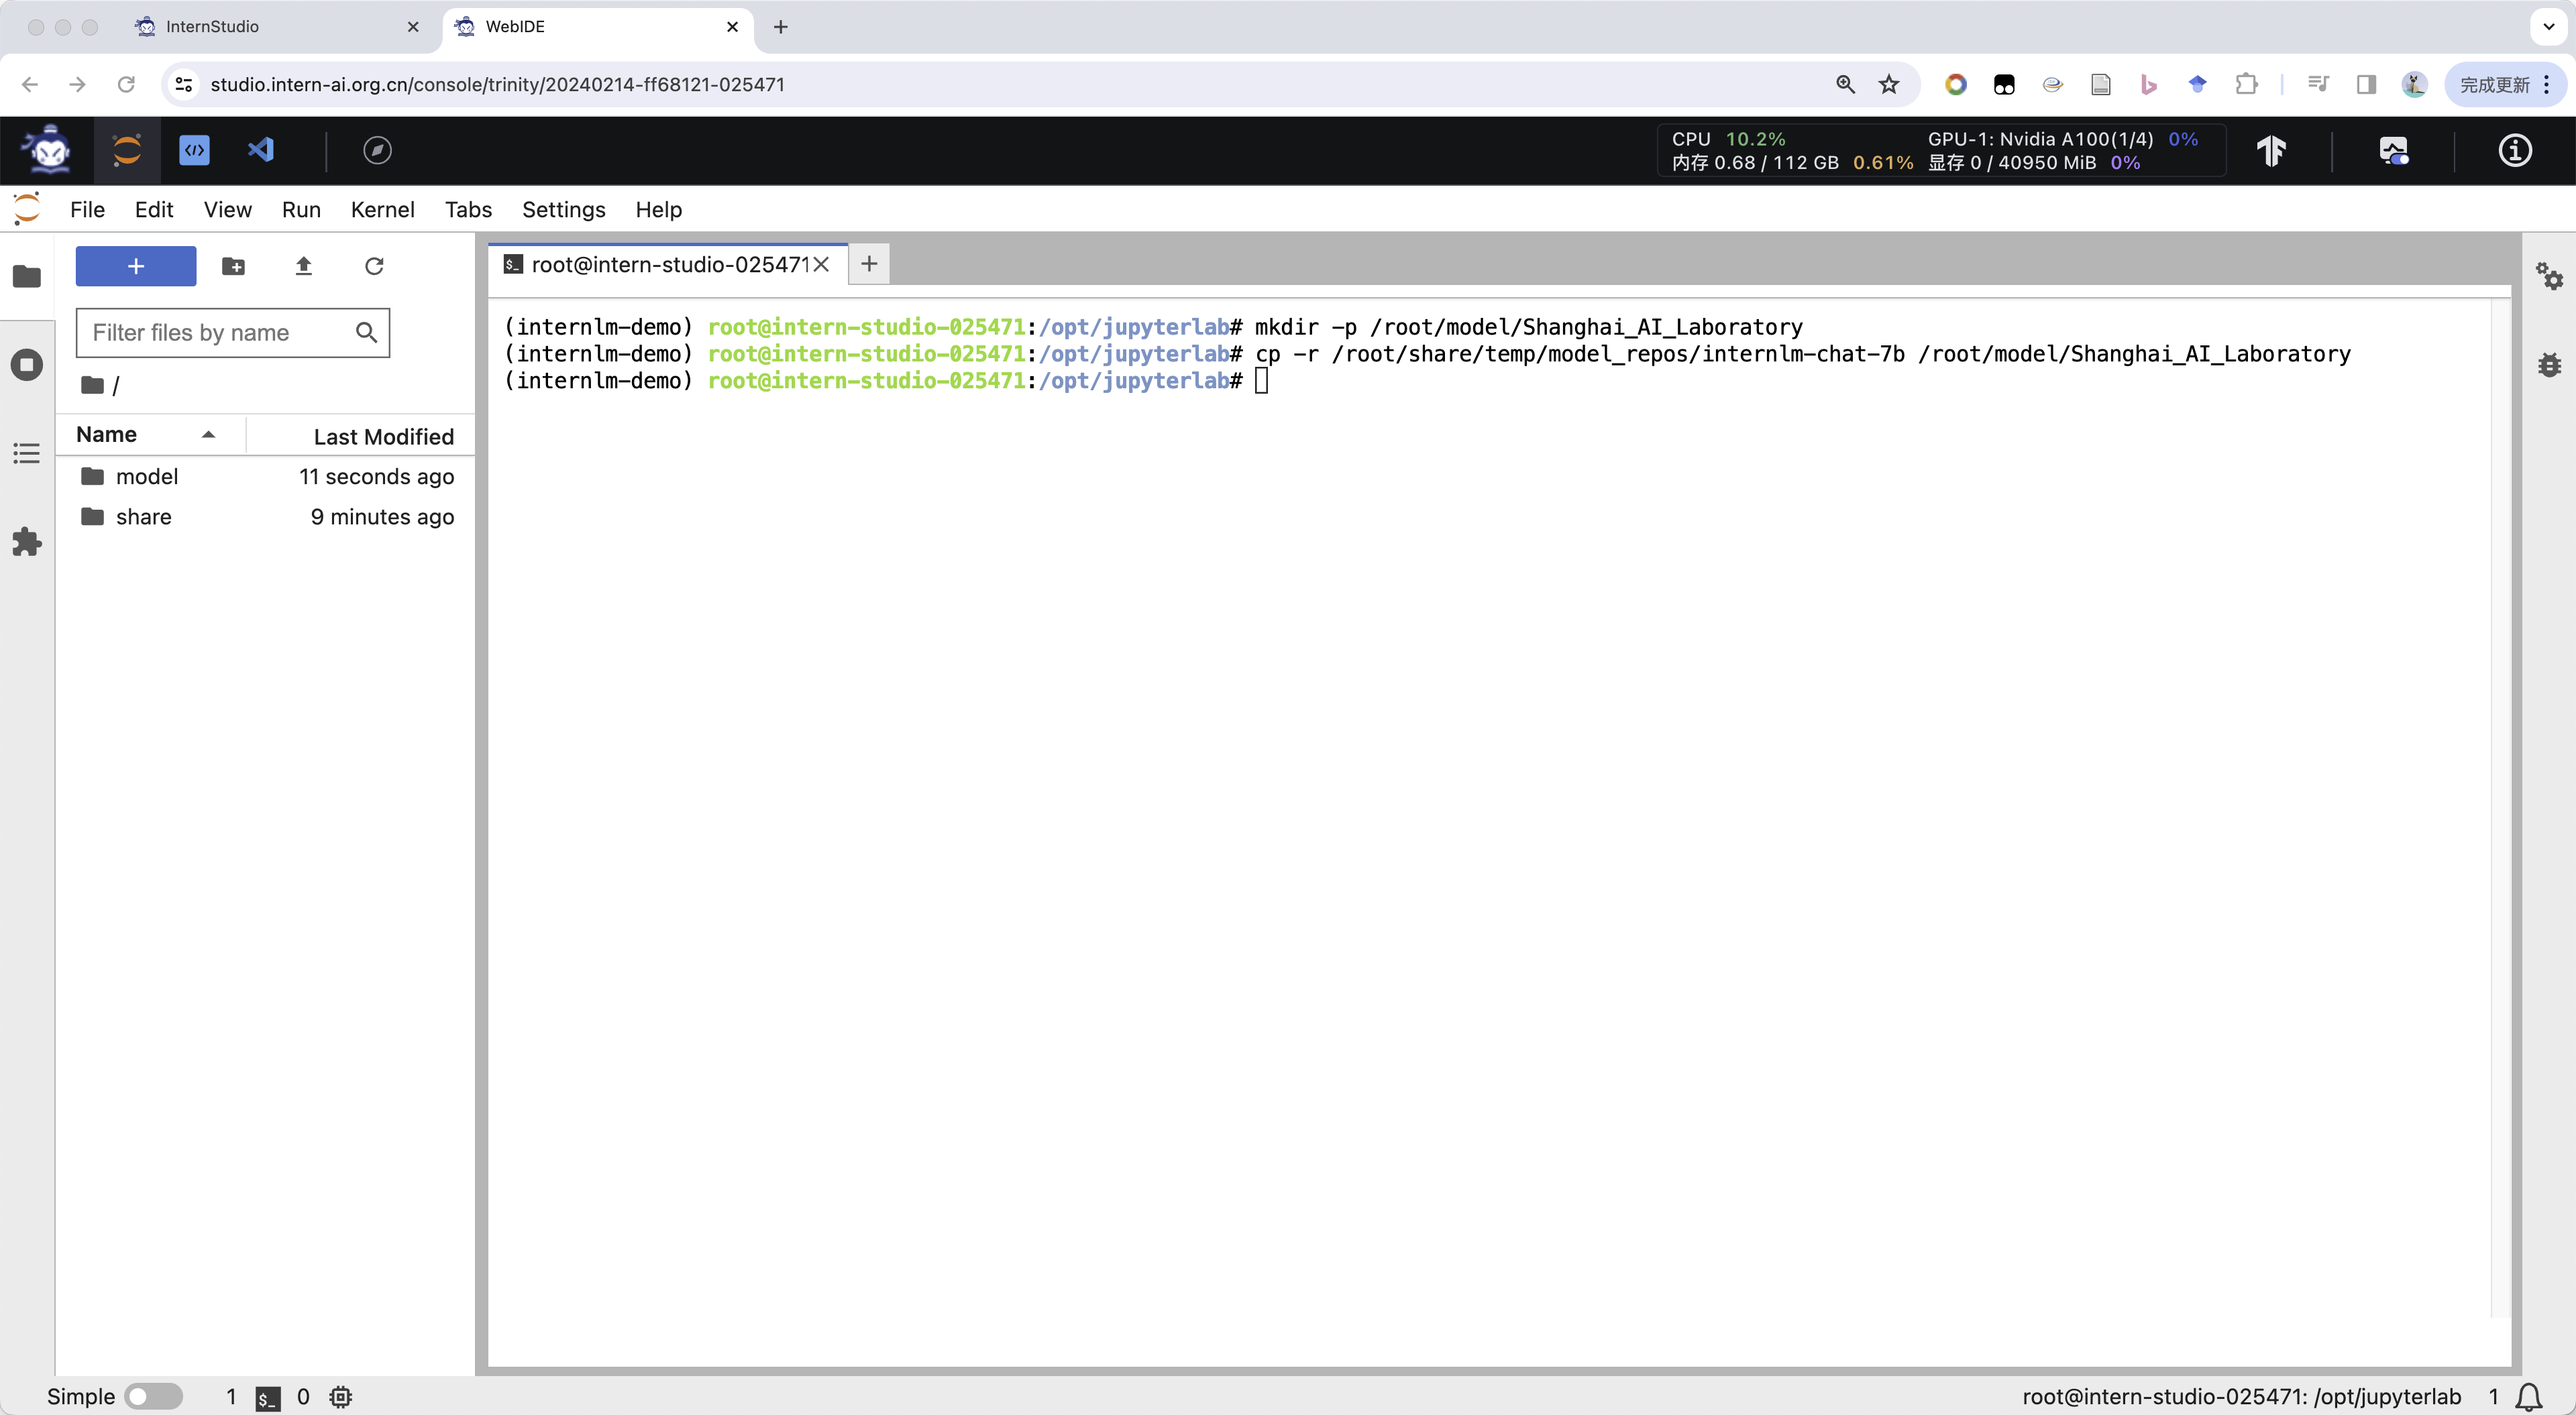Click the New Folder icon in file browser
2576x1415 pixels.
(x=233, y=266)
